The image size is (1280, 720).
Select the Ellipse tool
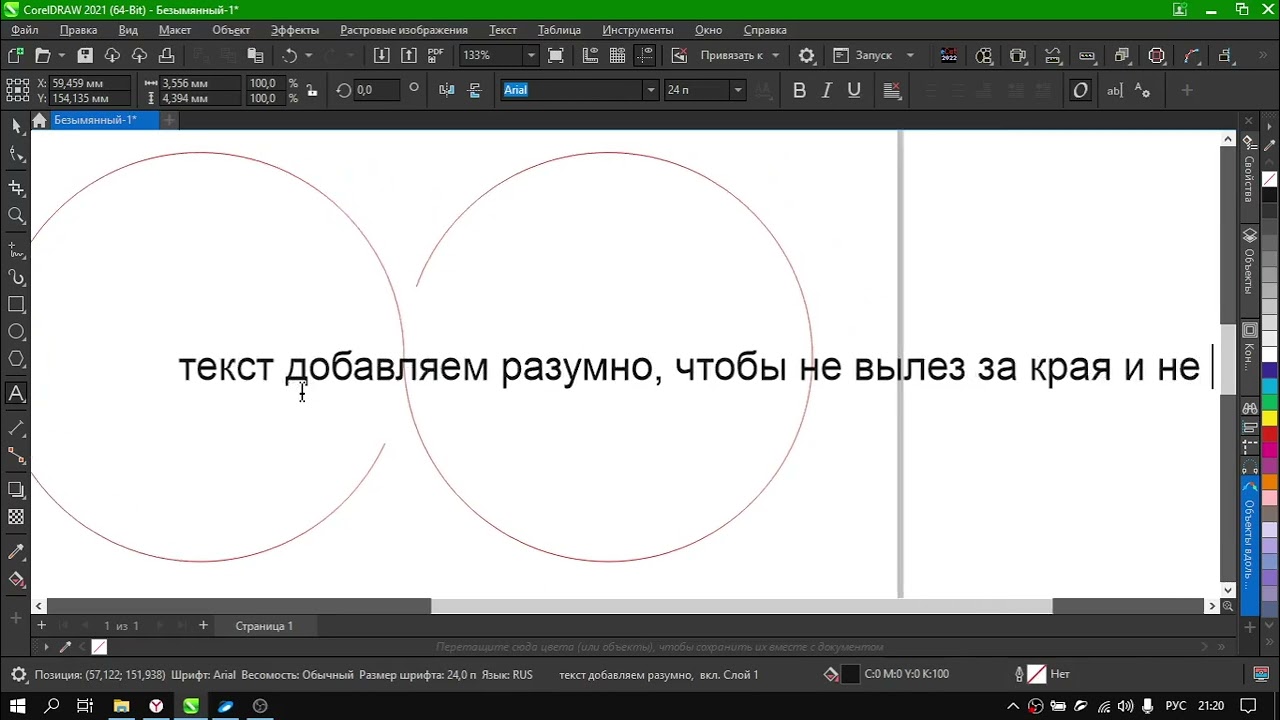tap(16, 331)
